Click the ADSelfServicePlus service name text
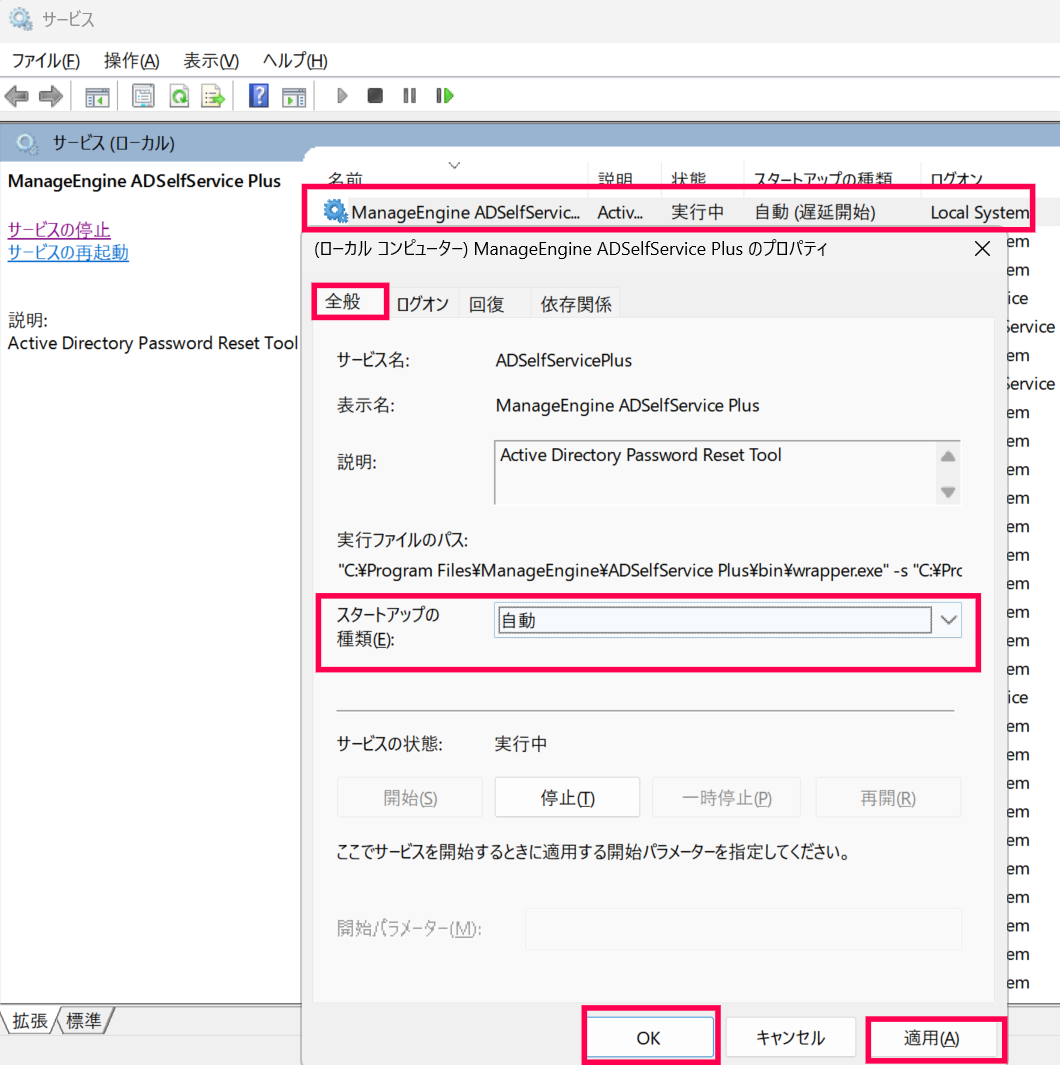 click(x=564, y=360)
